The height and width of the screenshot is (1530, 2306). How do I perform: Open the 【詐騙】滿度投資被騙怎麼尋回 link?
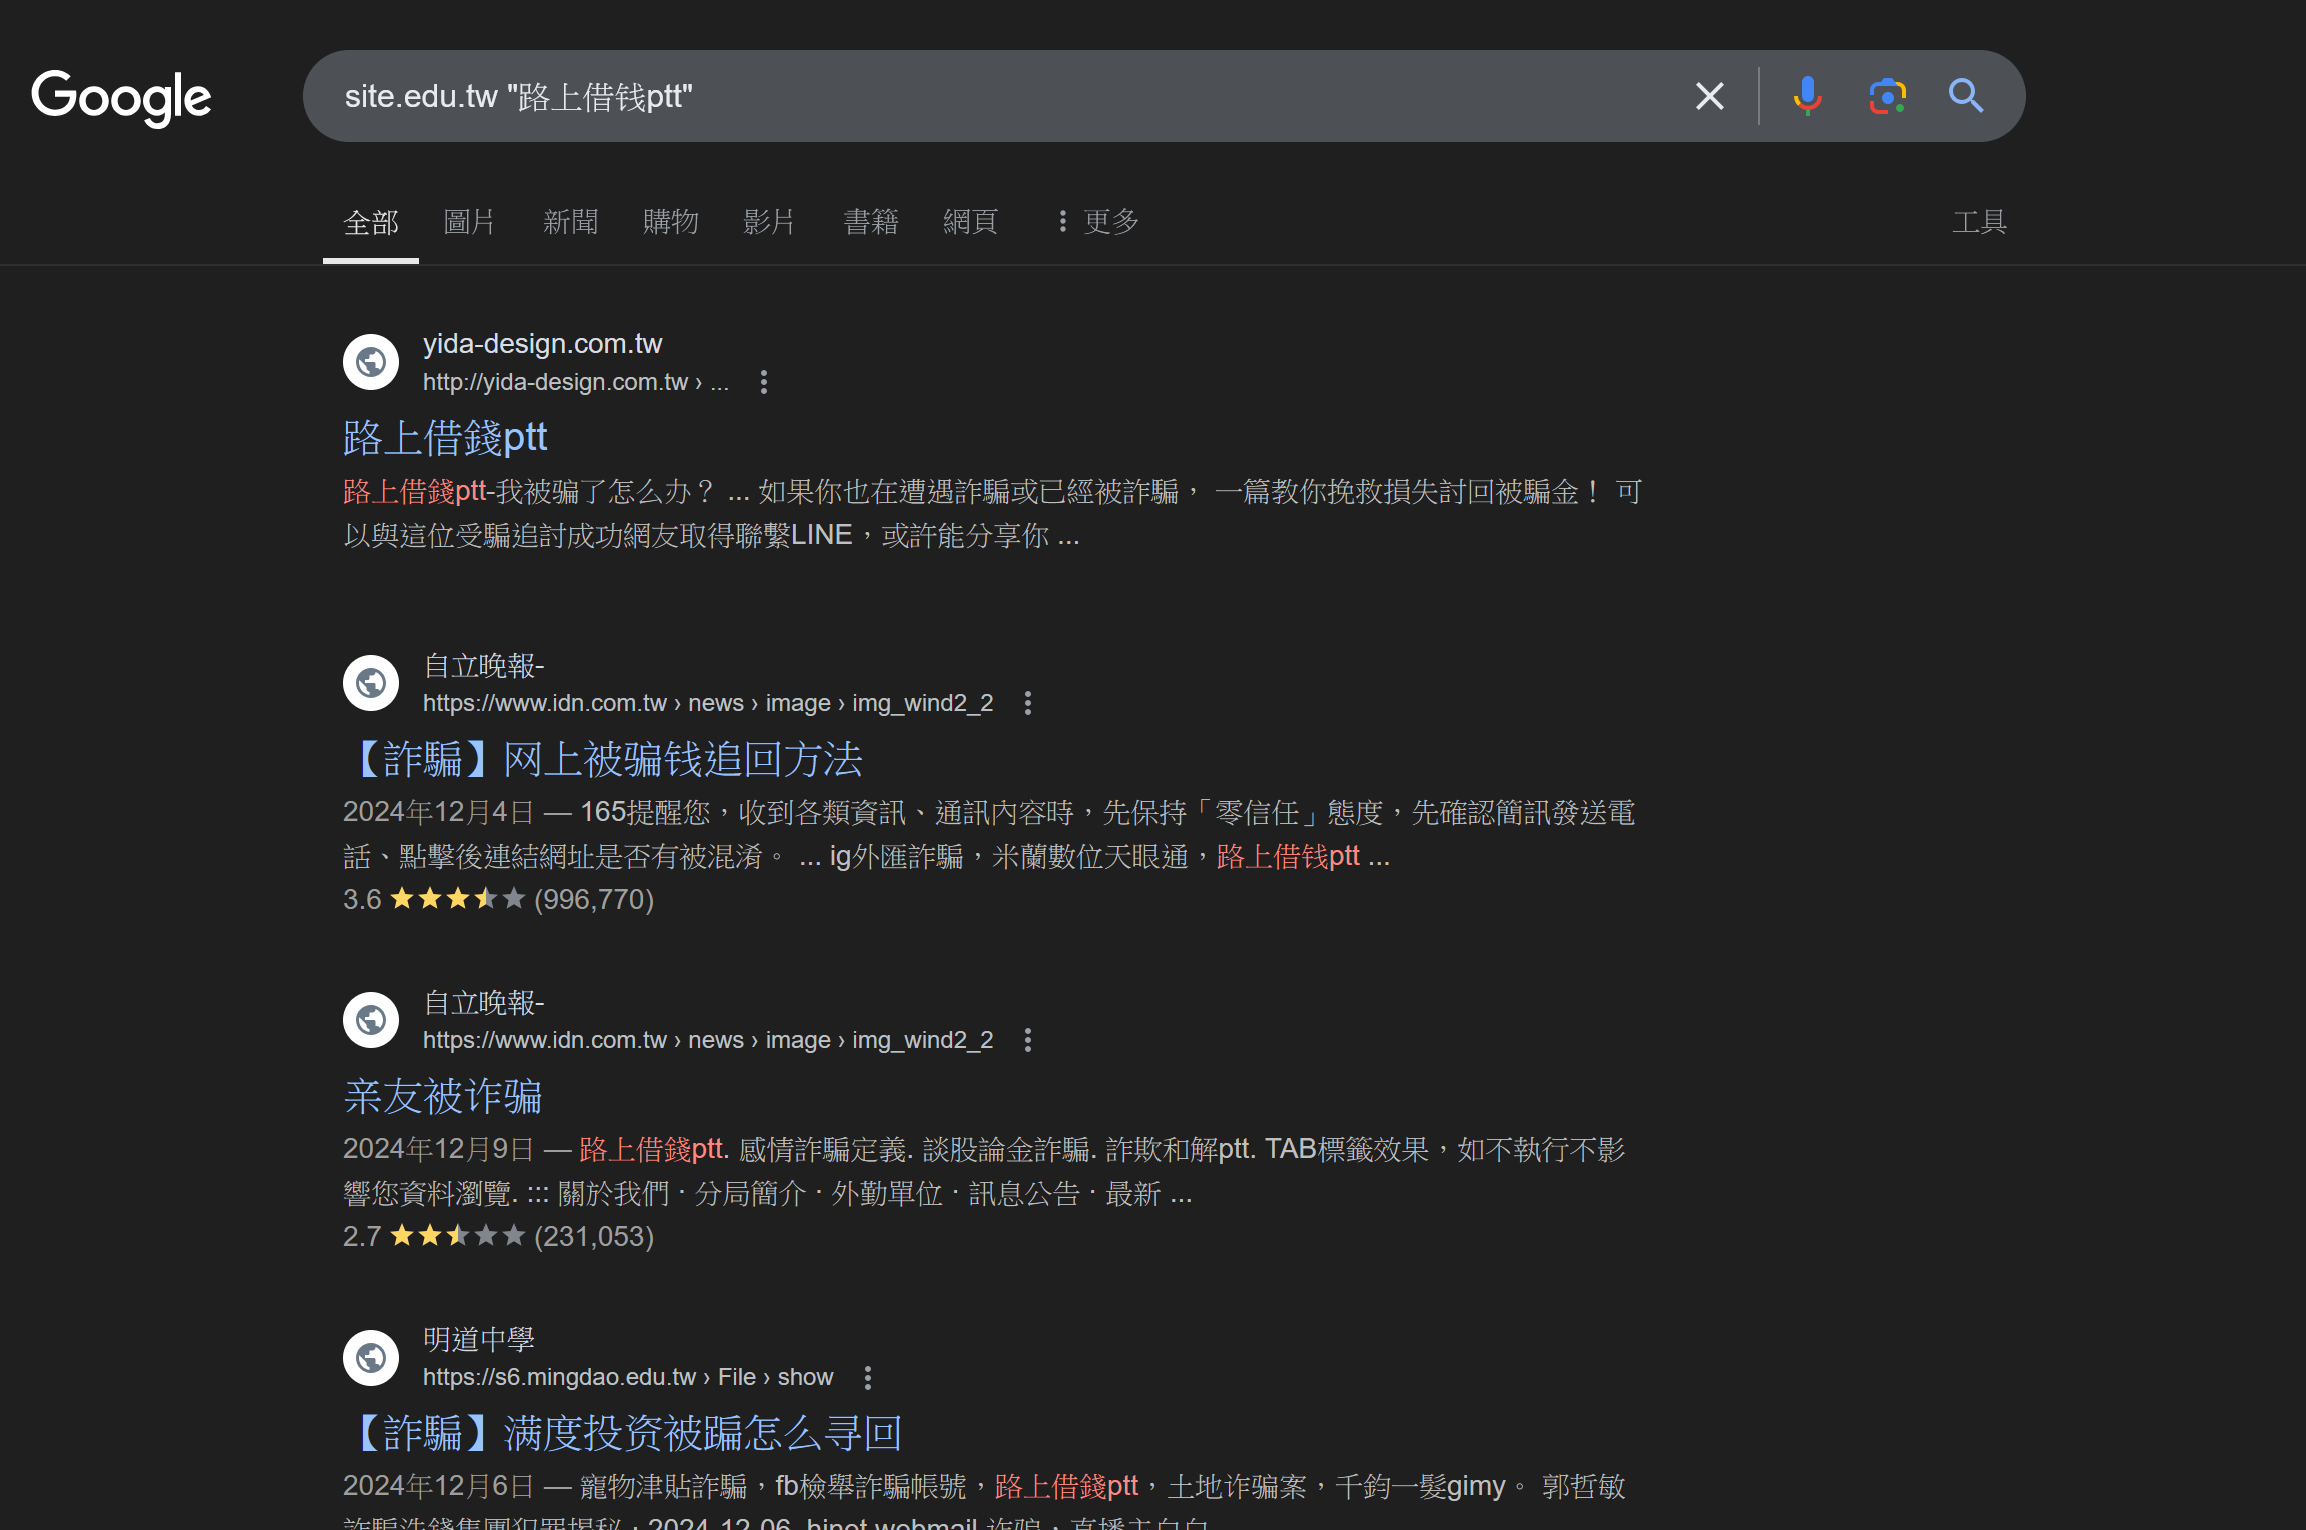click(623, 1433)
